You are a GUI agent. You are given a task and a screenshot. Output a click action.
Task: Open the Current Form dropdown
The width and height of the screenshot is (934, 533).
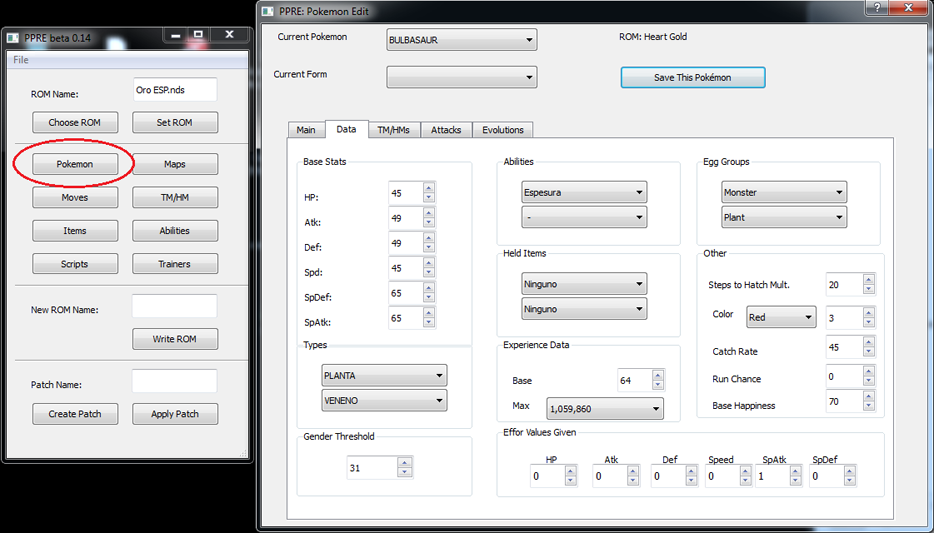pos(461,77)
